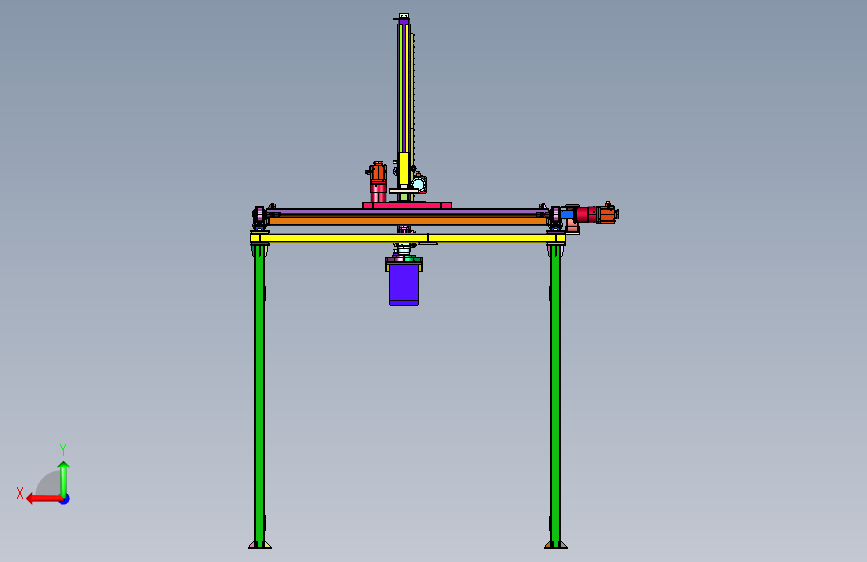
Task: Click the gray XY plane arc of the triad
Action: pyautogui.click(x=49, y=483)
